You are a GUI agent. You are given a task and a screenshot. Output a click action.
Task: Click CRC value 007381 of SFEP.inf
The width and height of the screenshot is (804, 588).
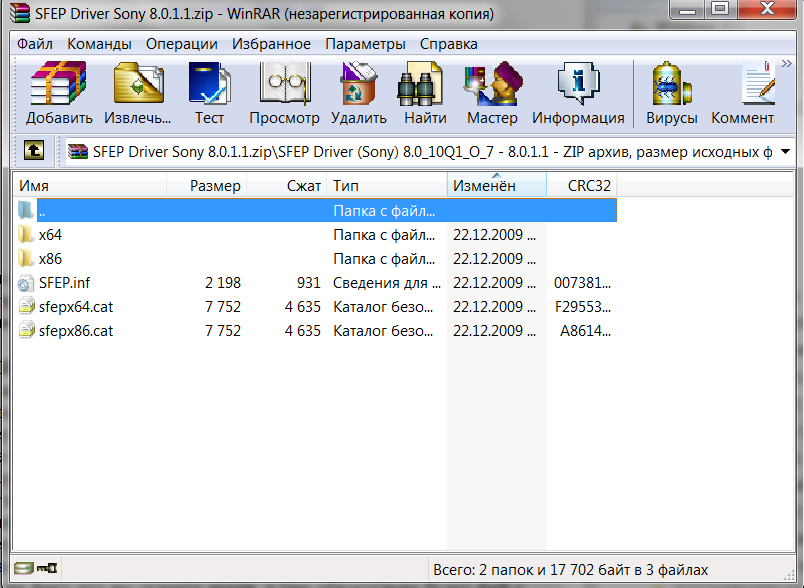coord(582,282)
